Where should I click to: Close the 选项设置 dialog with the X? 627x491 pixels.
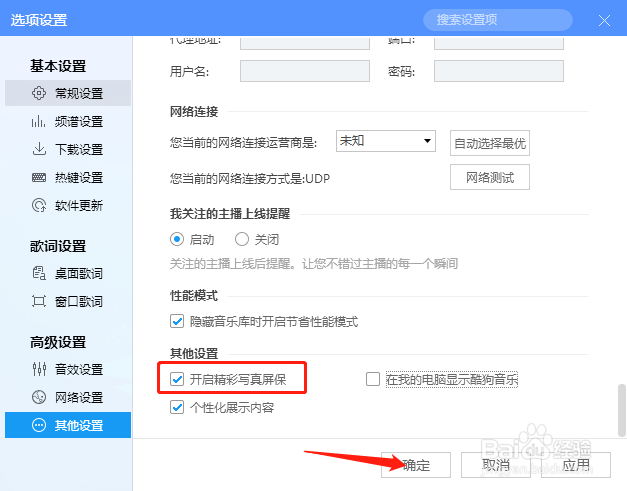coord(604,20)
